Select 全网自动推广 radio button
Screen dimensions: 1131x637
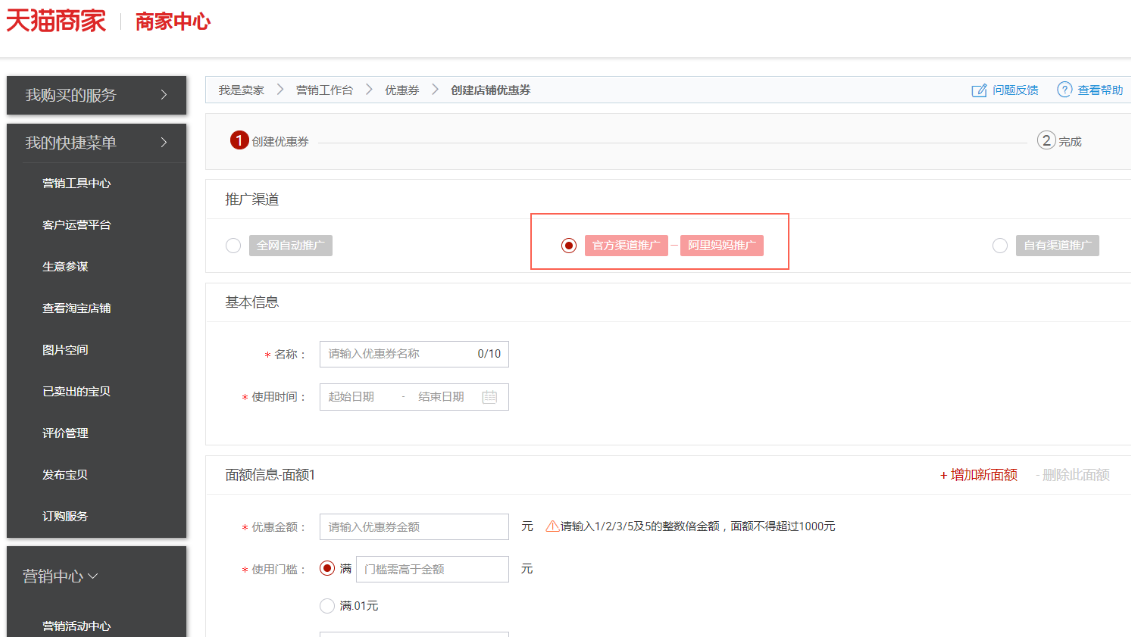[x=233, y=246]
